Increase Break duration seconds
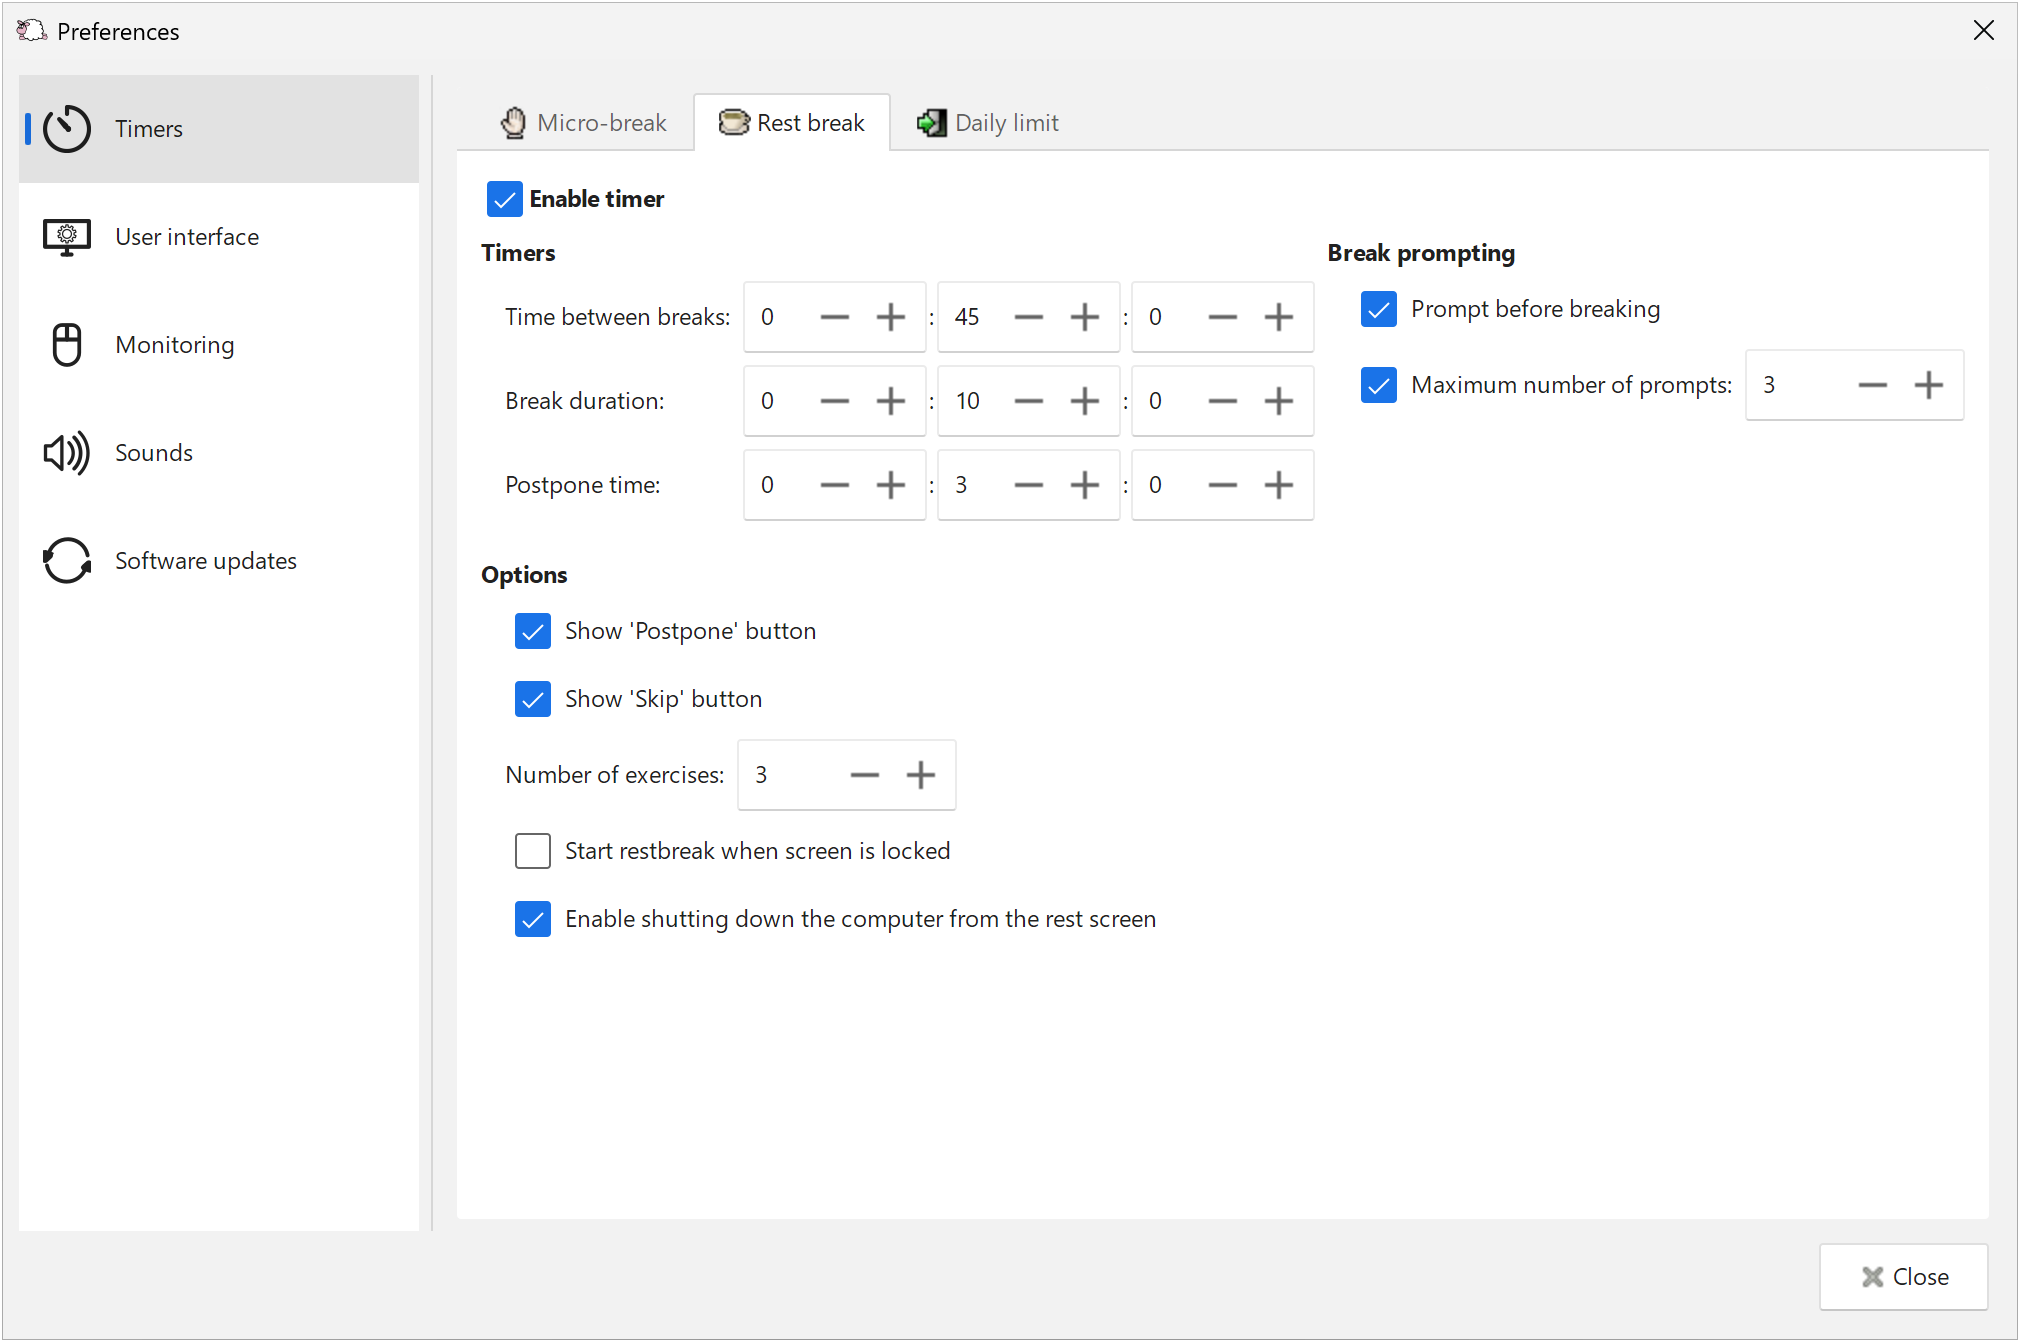Viewport: 2020px width, 1342px height. [x=1279, y=401]
